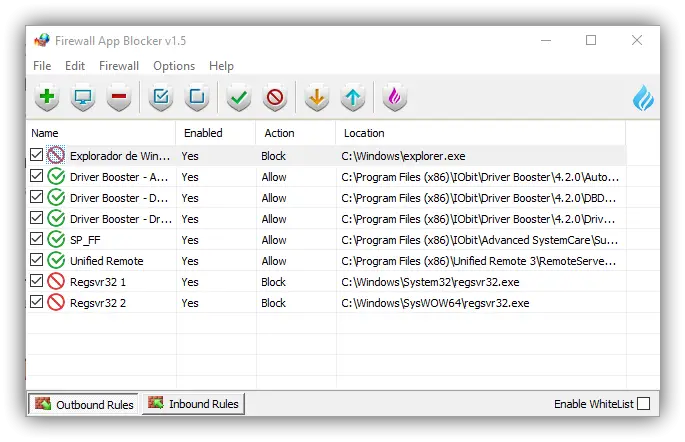This screenshot has width=685, height=442.
Task: Click the C:\Windows\explorer.exe location cell
Action: pos(403,156)
